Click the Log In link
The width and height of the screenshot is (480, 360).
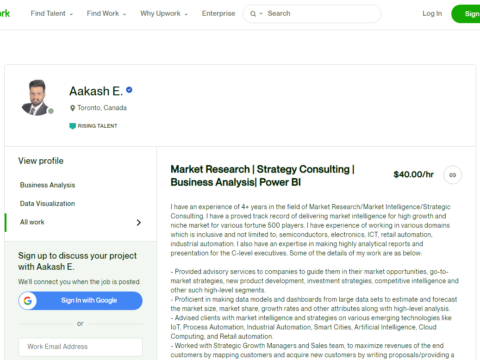pyautogui.click(x=432, y=14)
